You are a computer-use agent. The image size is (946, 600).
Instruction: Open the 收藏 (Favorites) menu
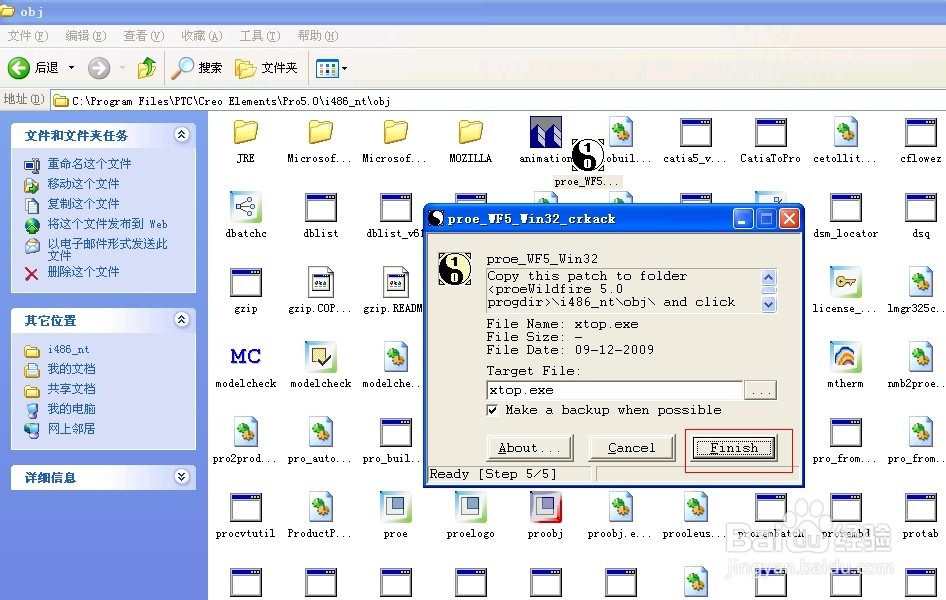(202, 36)
